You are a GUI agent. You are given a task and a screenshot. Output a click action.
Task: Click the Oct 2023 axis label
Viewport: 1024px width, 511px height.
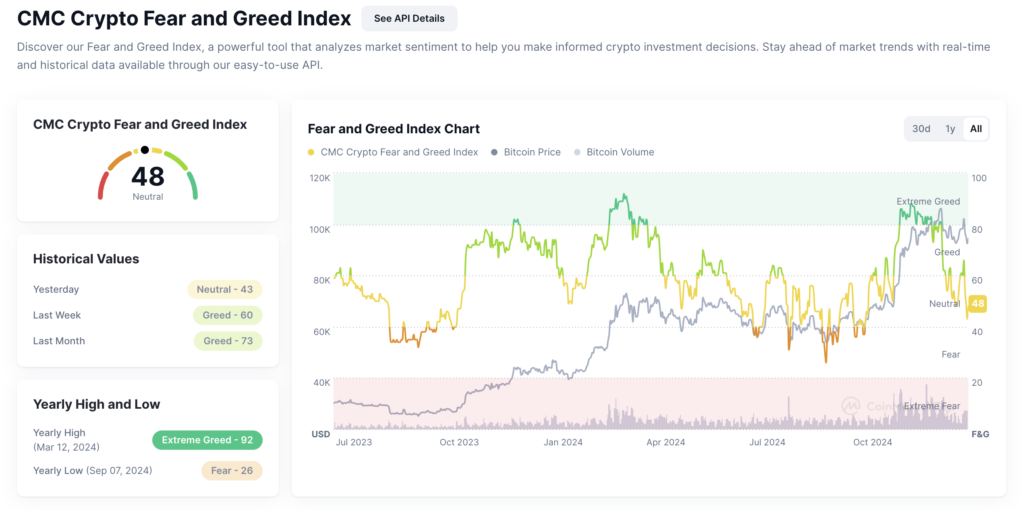coord(459,442)
